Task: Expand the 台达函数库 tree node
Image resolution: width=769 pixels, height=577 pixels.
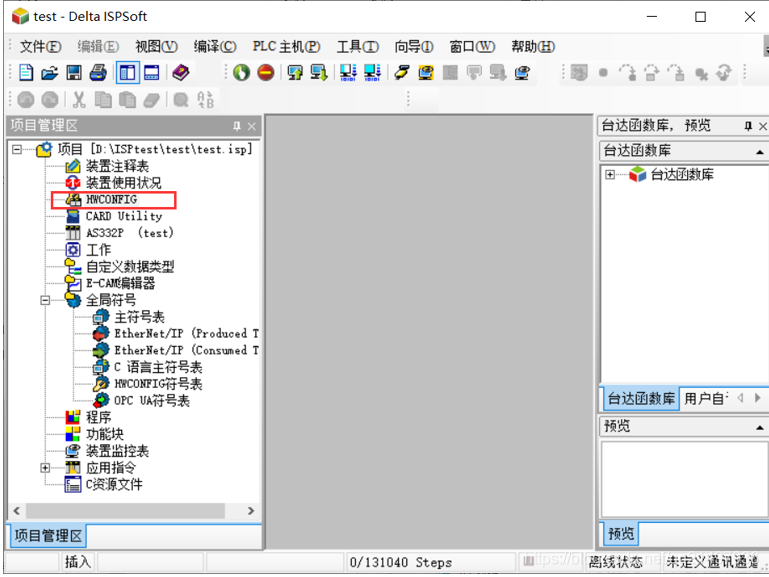Action: tap(610, 175)
